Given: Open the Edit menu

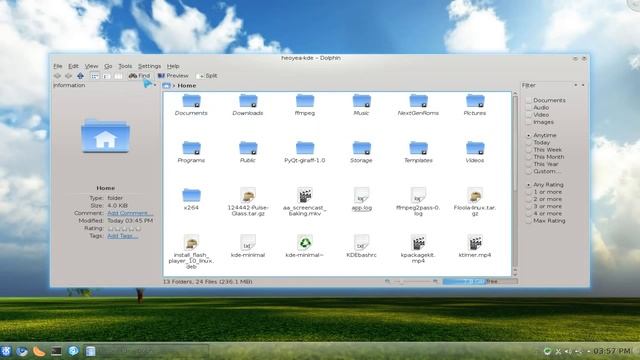Looking at the screenshot, I should click(x=73, y=66).
